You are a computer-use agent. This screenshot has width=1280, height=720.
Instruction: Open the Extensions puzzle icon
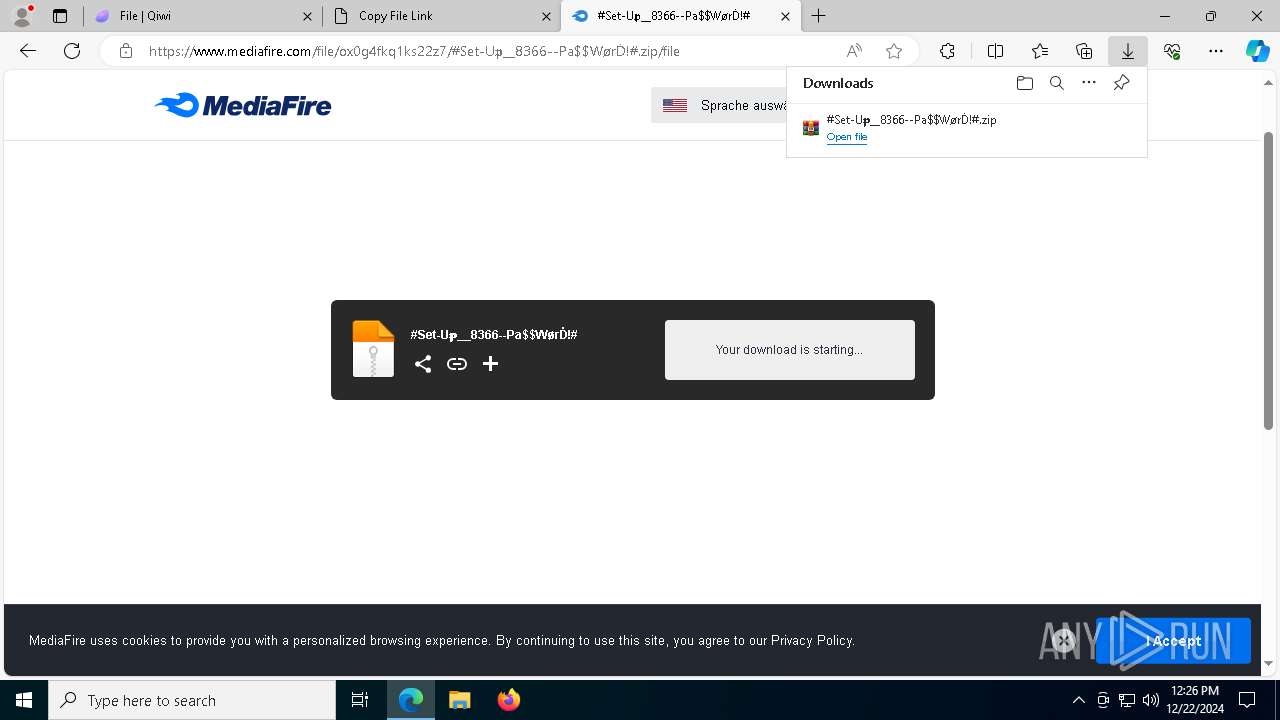[947, 51]
